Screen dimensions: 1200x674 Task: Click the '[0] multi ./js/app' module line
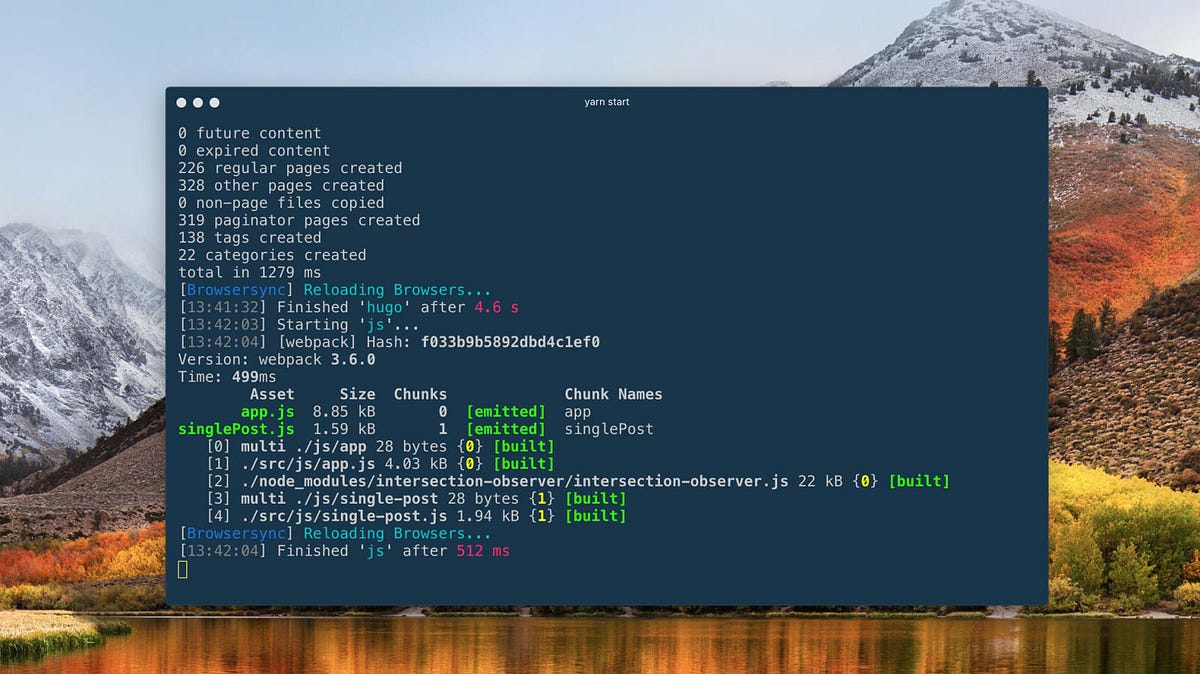pos(380,447)
